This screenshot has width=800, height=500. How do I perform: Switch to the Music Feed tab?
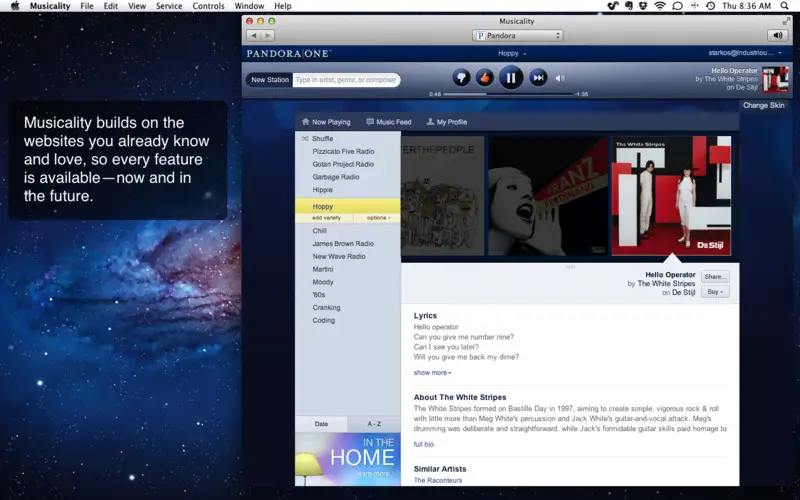pyautogui.click(x=389, y=122)
